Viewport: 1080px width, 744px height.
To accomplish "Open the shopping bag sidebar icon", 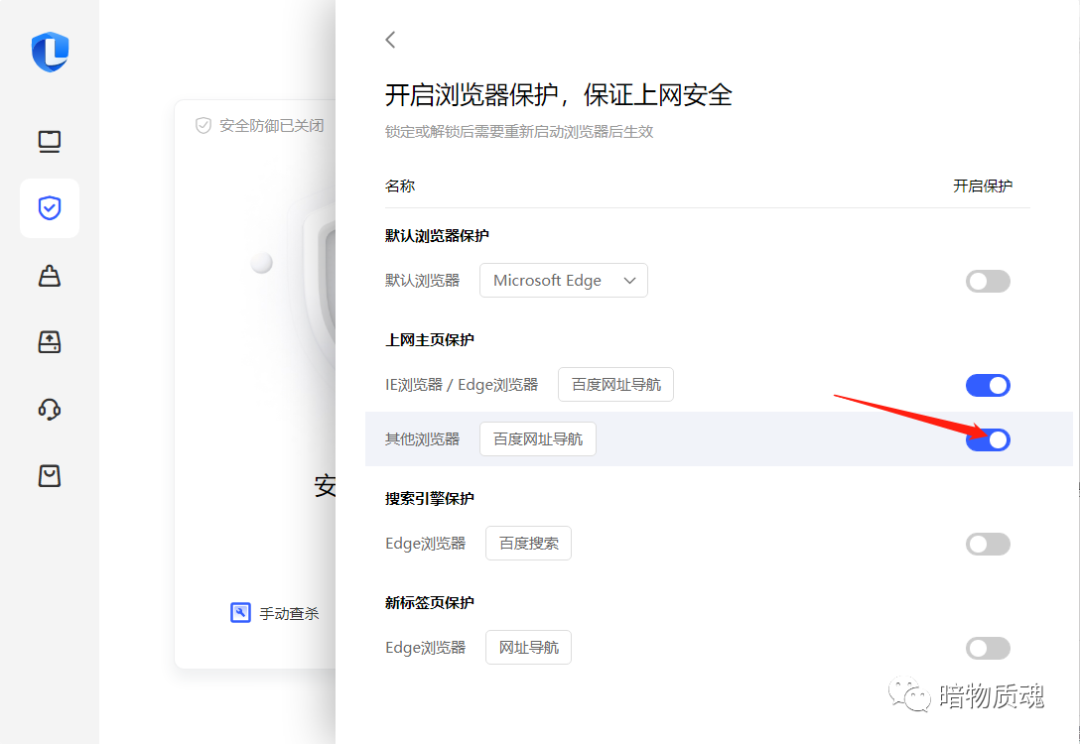I will click(50, 276).
